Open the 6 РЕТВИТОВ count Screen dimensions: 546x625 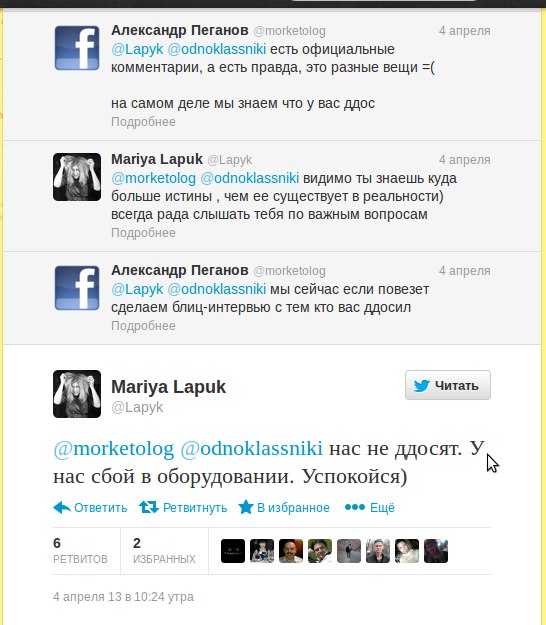pyautogui.click(x=80, y=550)
